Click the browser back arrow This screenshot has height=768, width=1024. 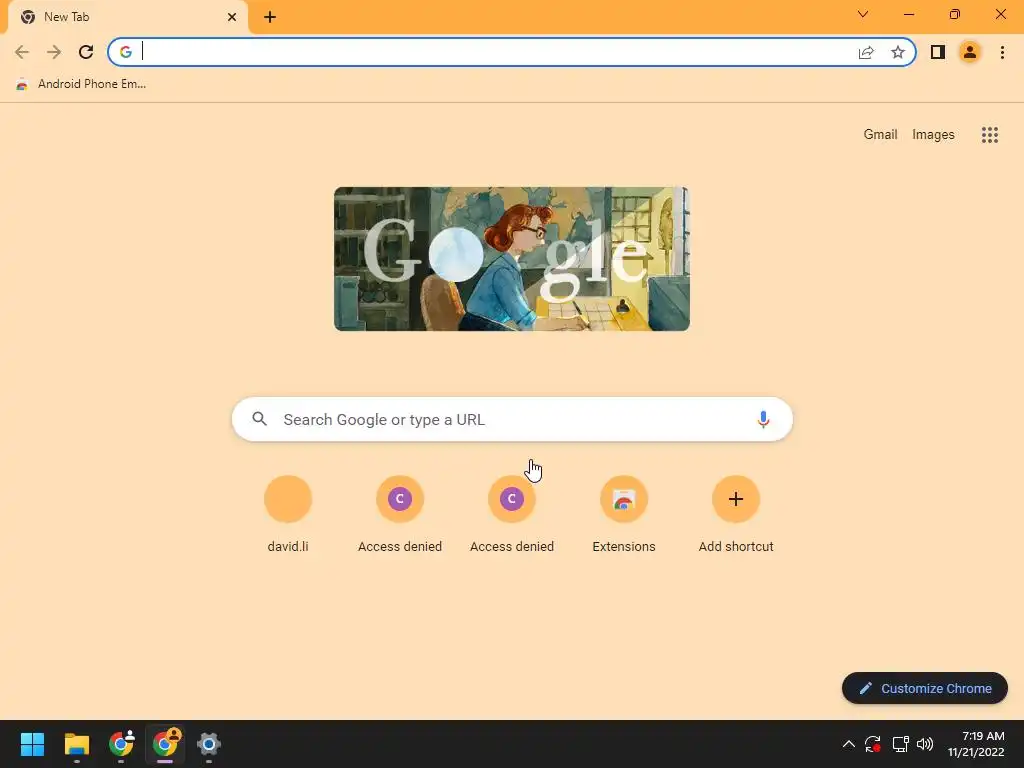22,52
